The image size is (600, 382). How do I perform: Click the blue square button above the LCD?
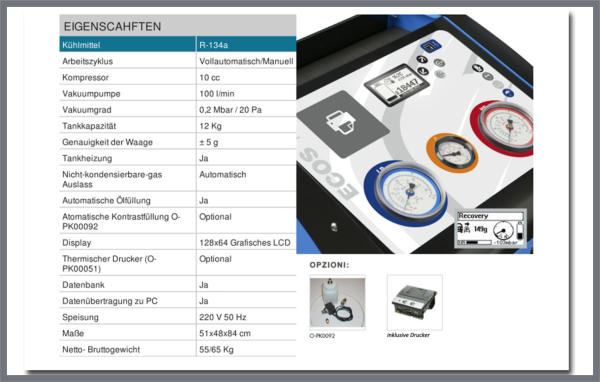click(x=430, y=46)
